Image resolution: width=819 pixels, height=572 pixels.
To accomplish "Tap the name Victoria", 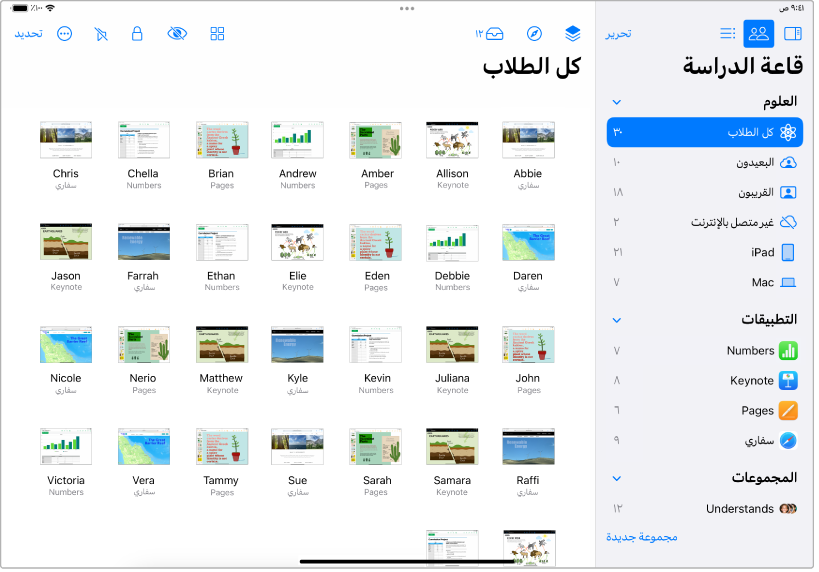I will pos(66,480).
